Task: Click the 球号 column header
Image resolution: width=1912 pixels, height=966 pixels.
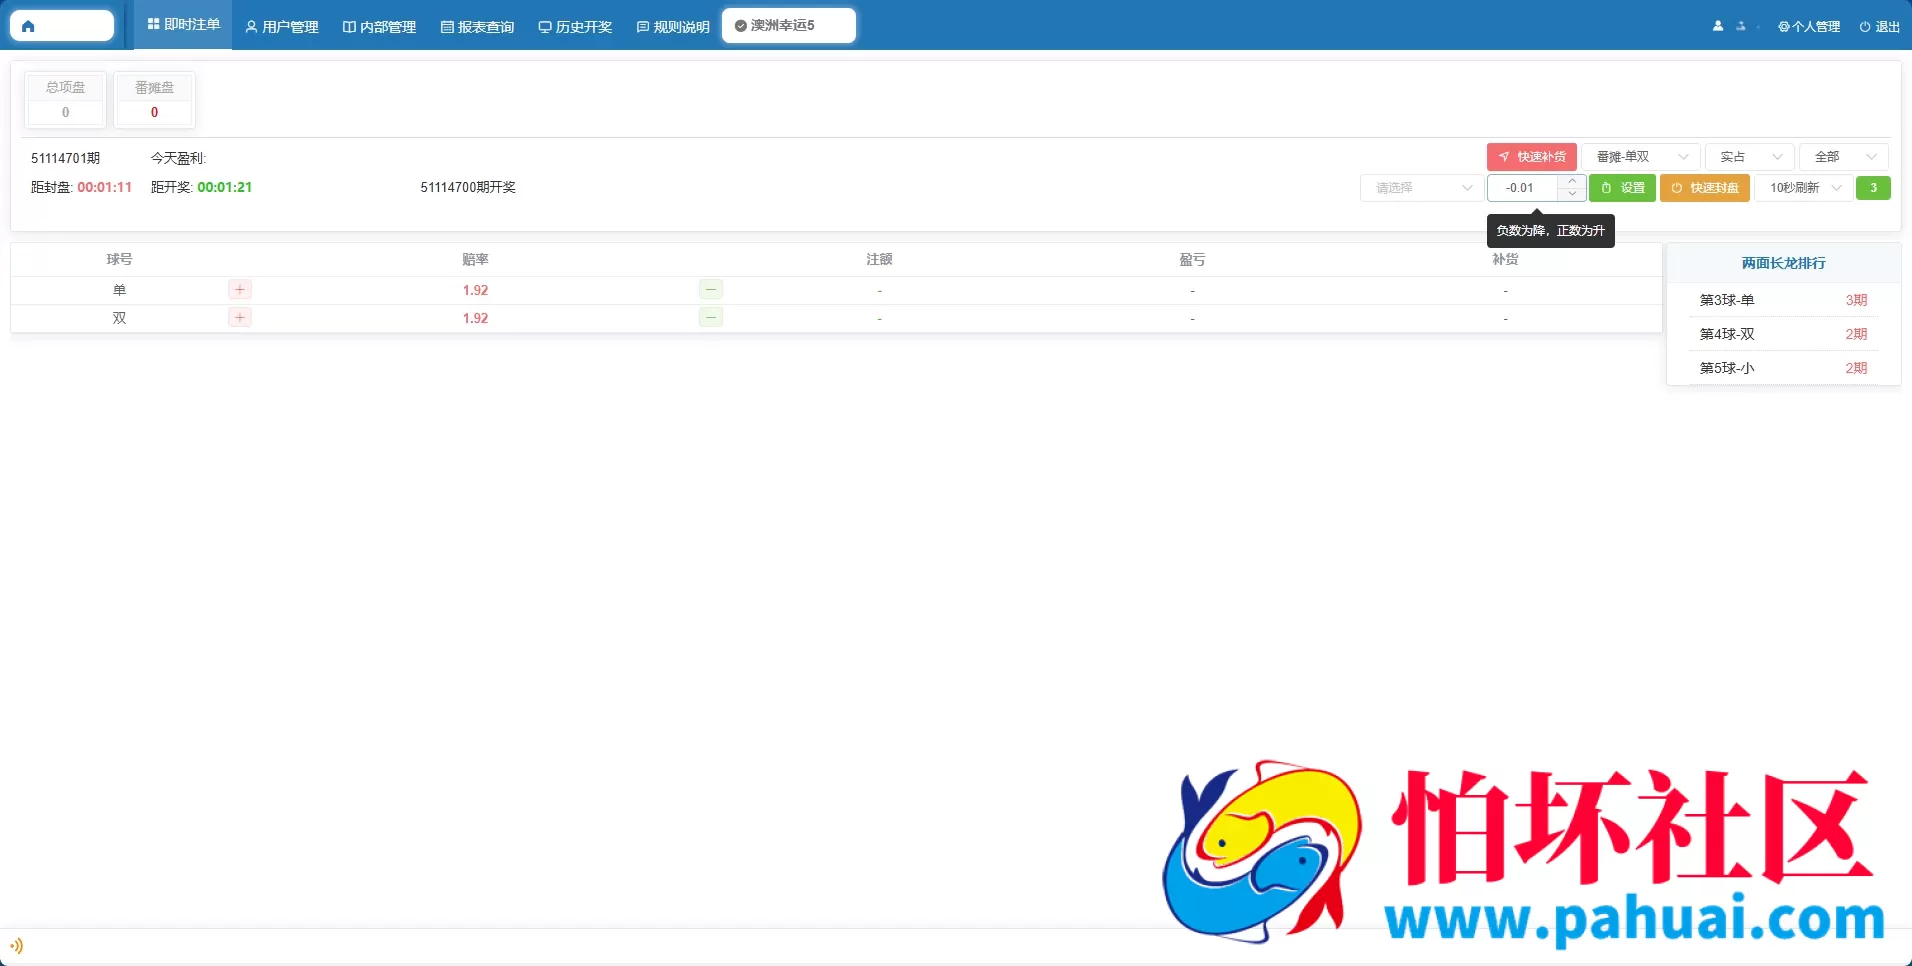Action: (119, 260)
